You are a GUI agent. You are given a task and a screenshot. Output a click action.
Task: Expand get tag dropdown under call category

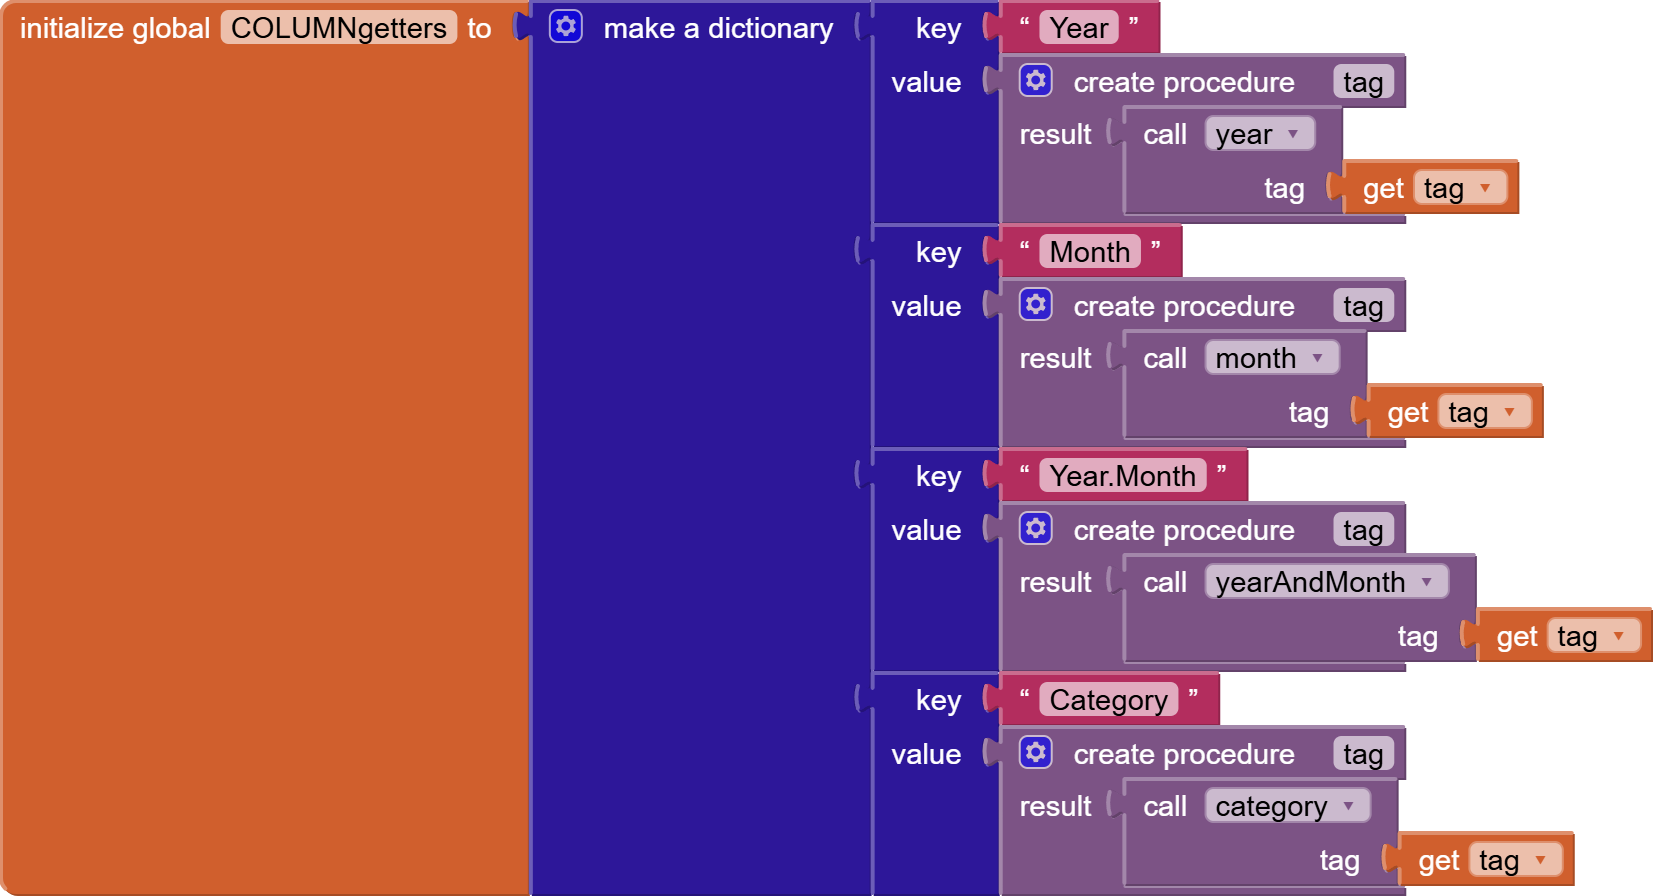click(1540, 860)
